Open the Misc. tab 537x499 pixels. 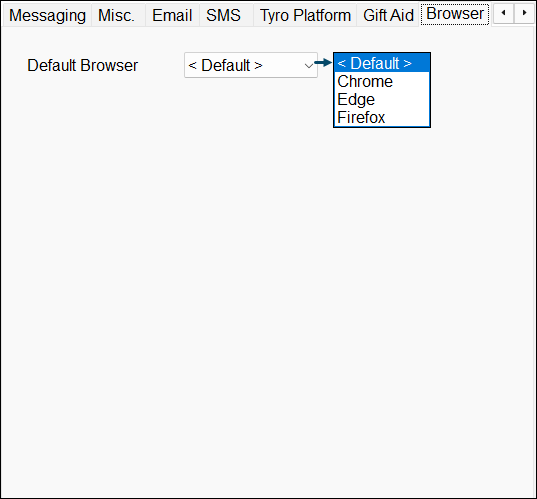coord(118,15)
